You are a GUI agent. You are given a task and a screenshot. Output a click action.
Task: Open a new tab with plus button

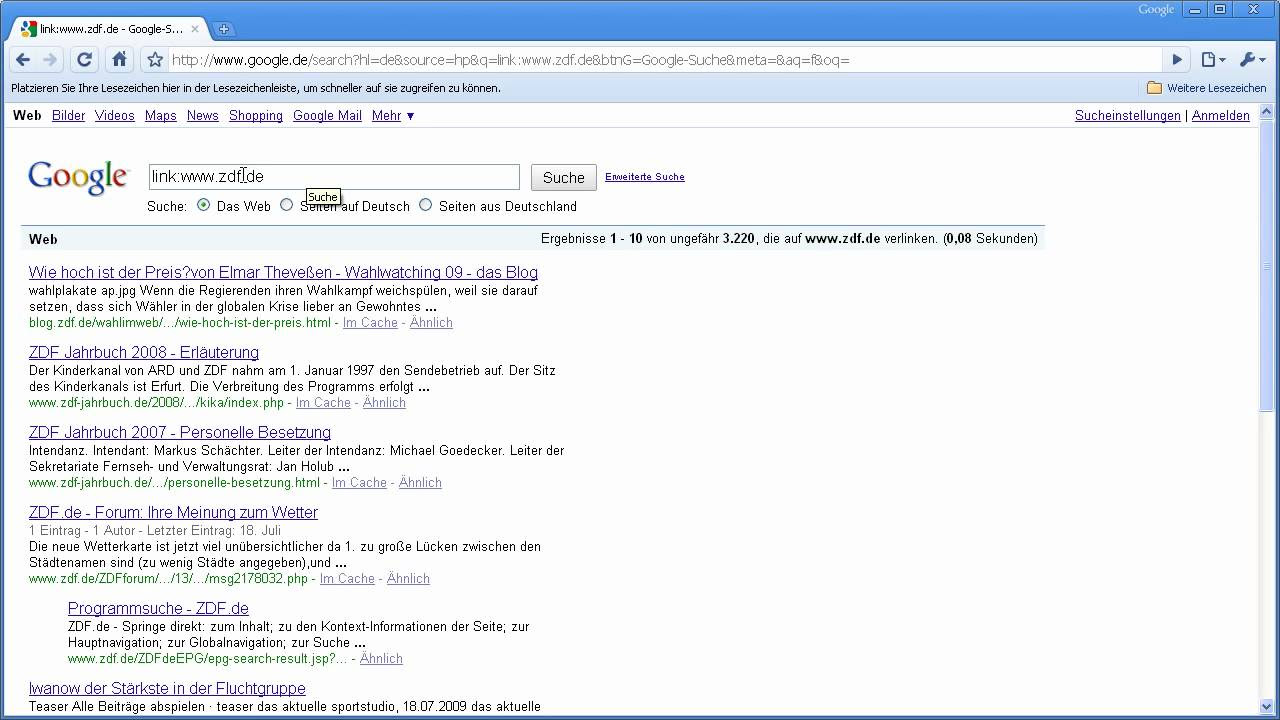pyautogui.click(x=224, y=29)
